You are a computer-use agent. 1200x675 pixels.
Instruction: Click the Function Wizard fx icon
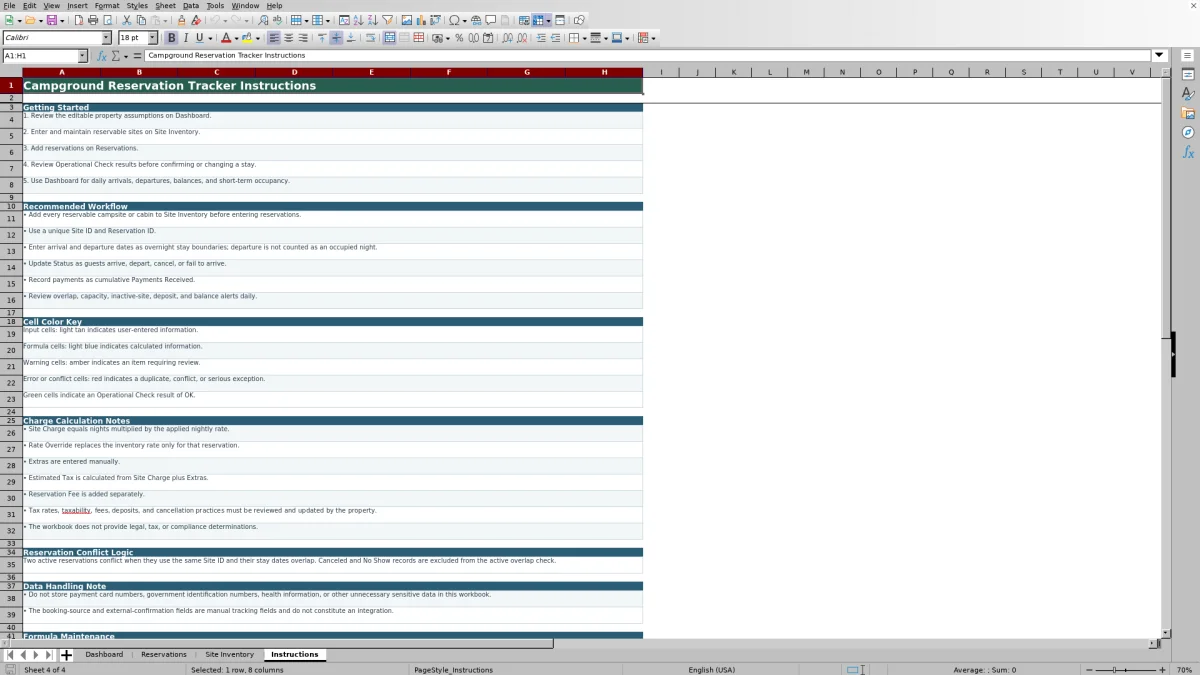(101, 56)
